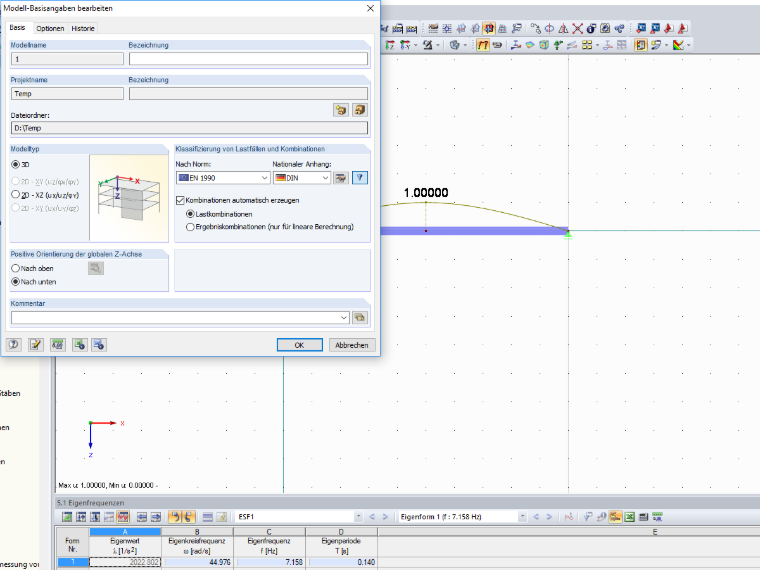The image size is (760, 570).
Task: Open the Historie tab
Action: [x=83, y=28]
